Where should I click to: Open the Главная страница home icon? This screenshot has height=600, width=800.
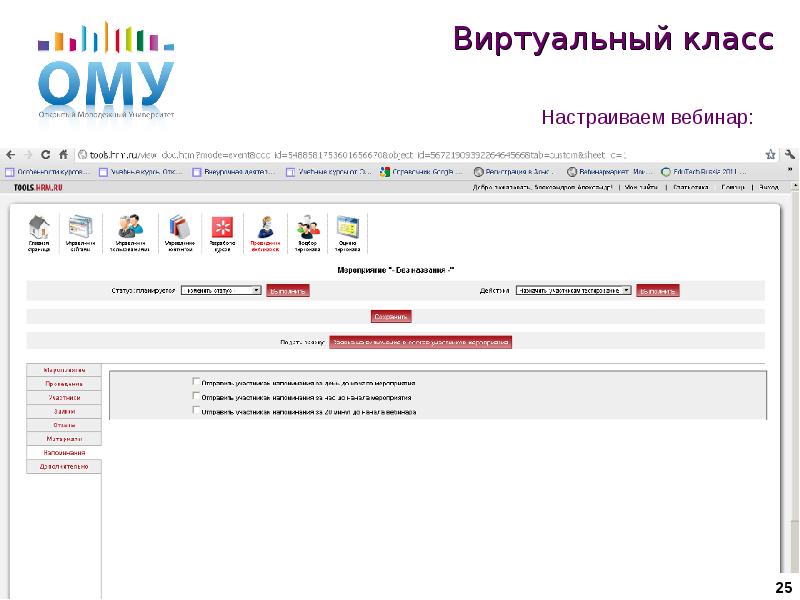click(39, 229)
